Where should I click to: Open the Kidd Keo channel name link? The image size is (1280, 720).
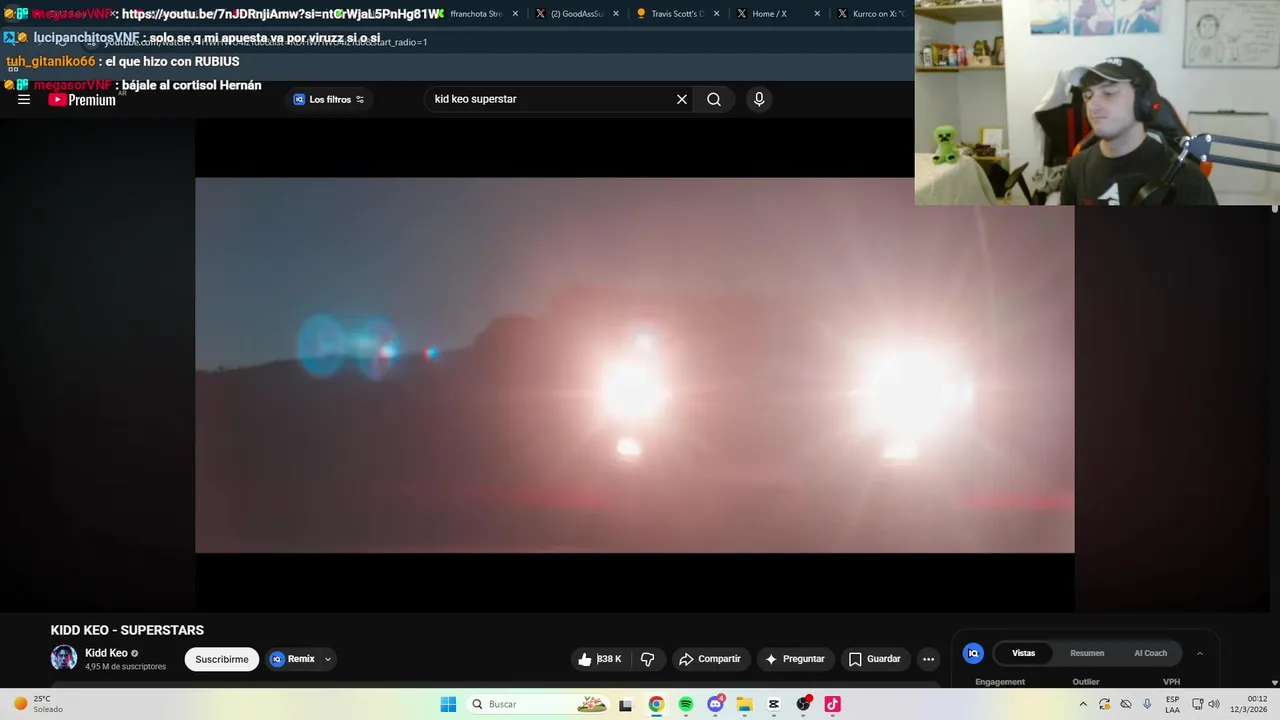click(x=106, y=653)
